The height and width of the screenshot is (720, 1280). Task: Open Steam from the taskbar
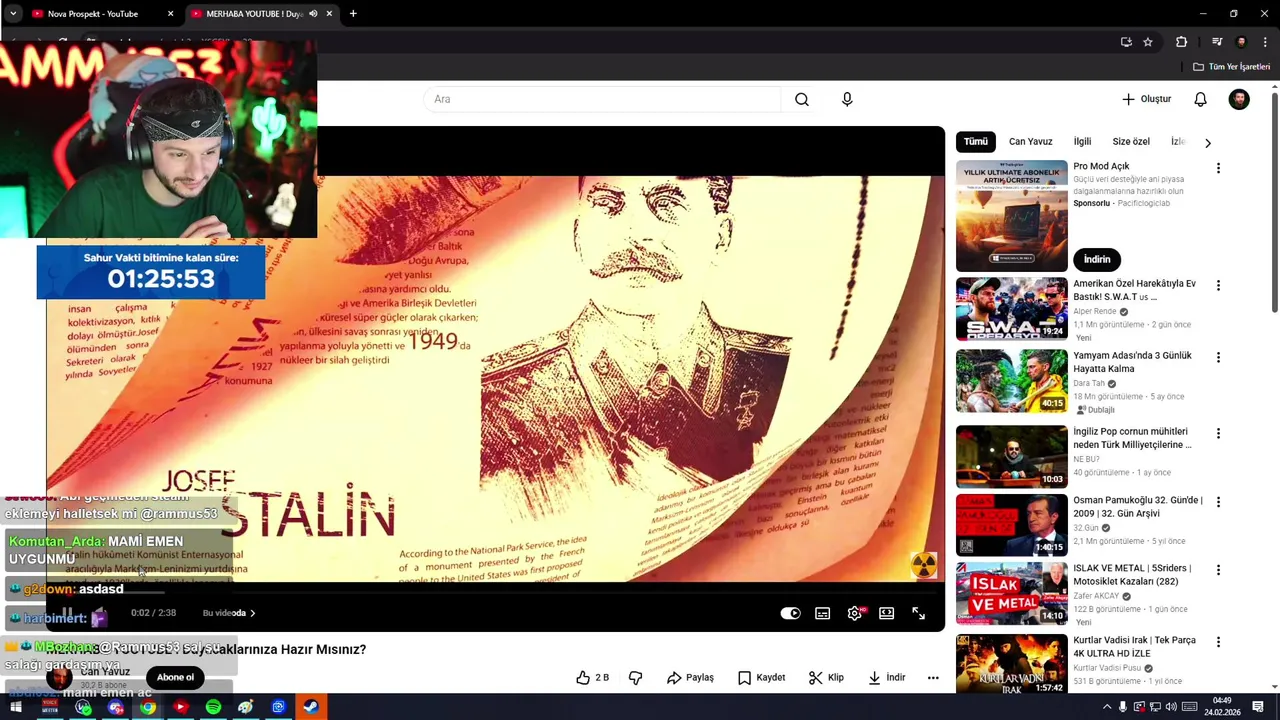point(311,707)
